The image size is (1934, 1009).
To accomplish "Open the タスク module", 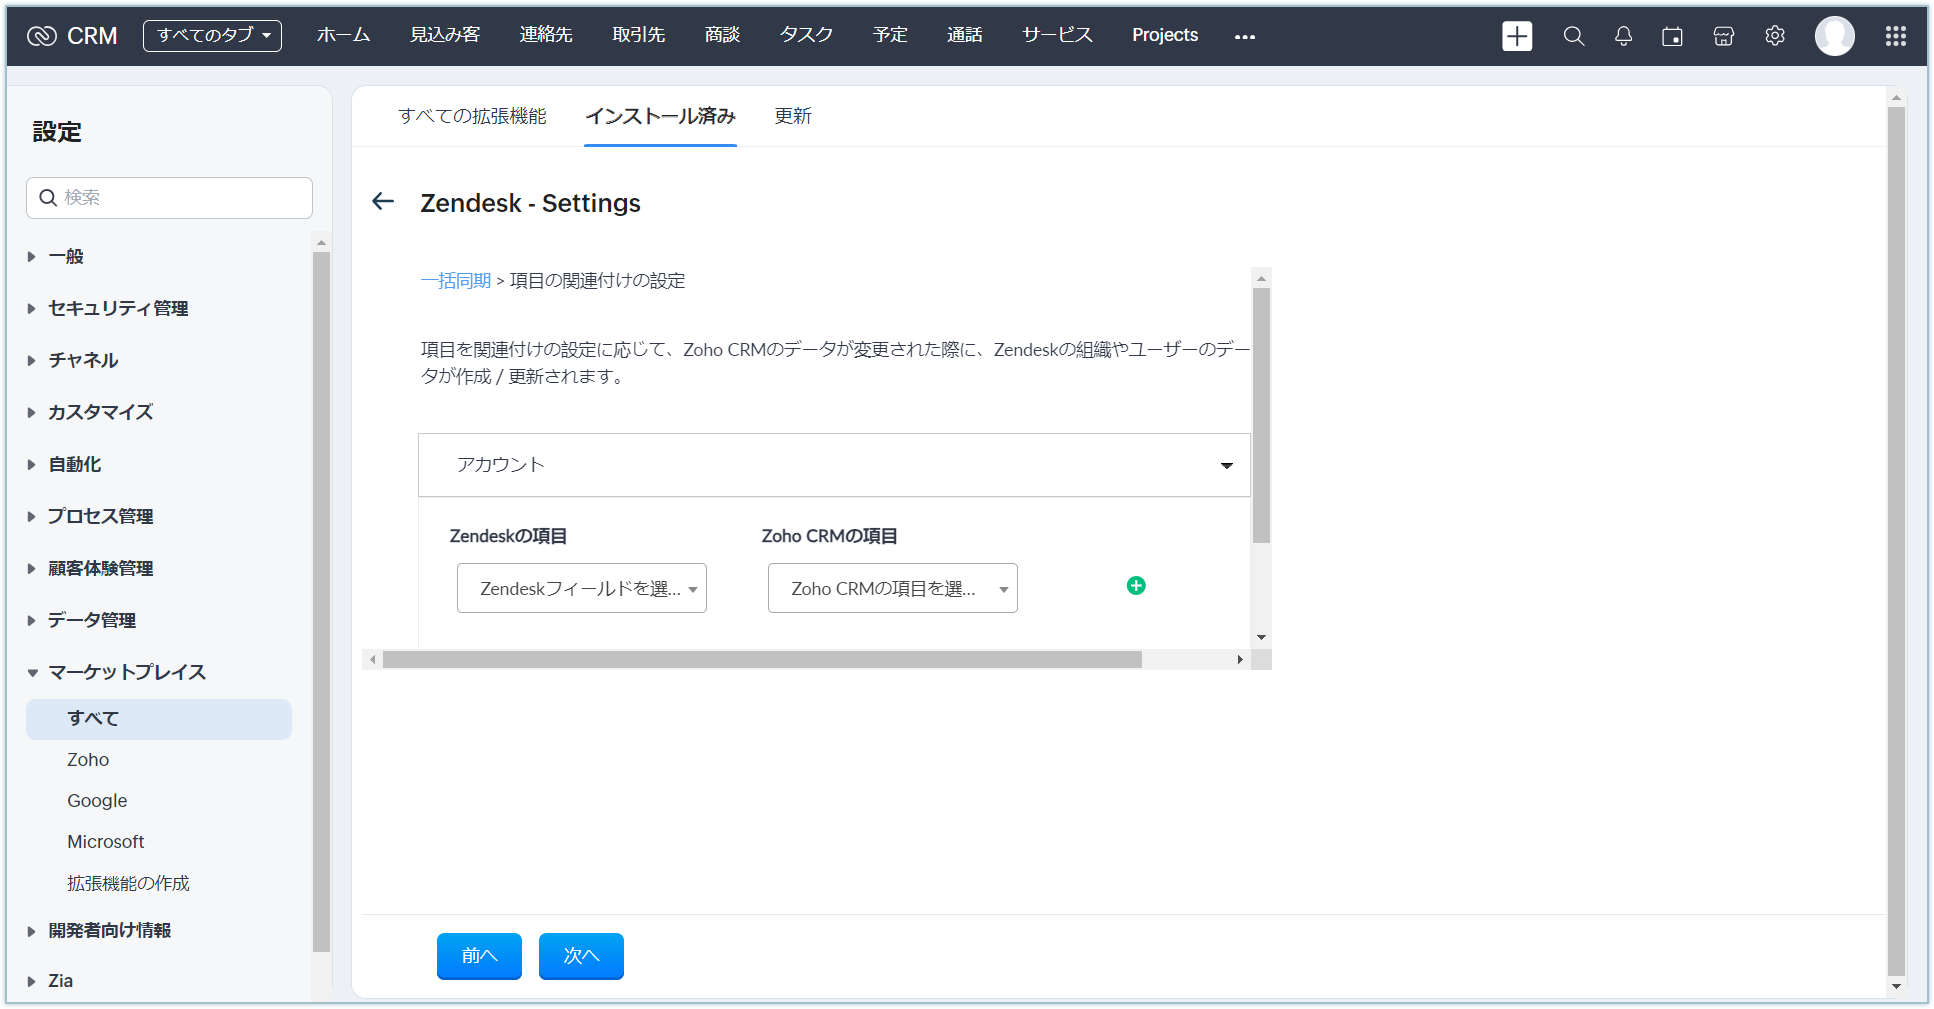I will point(806,35).
